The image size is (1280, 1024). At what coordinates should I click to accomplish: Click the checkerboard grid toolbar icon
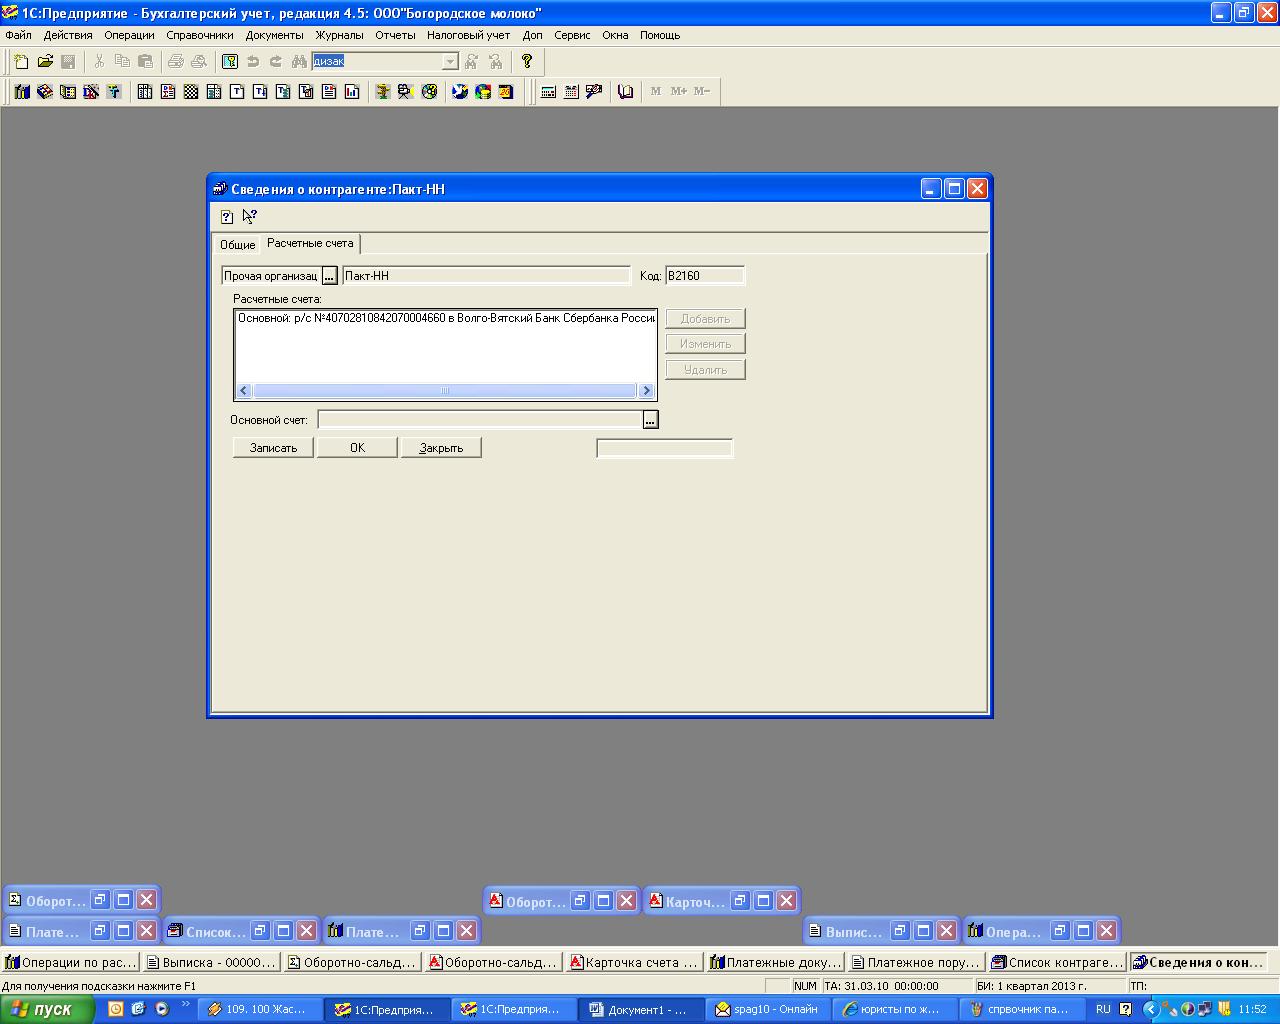pos(190,92)
